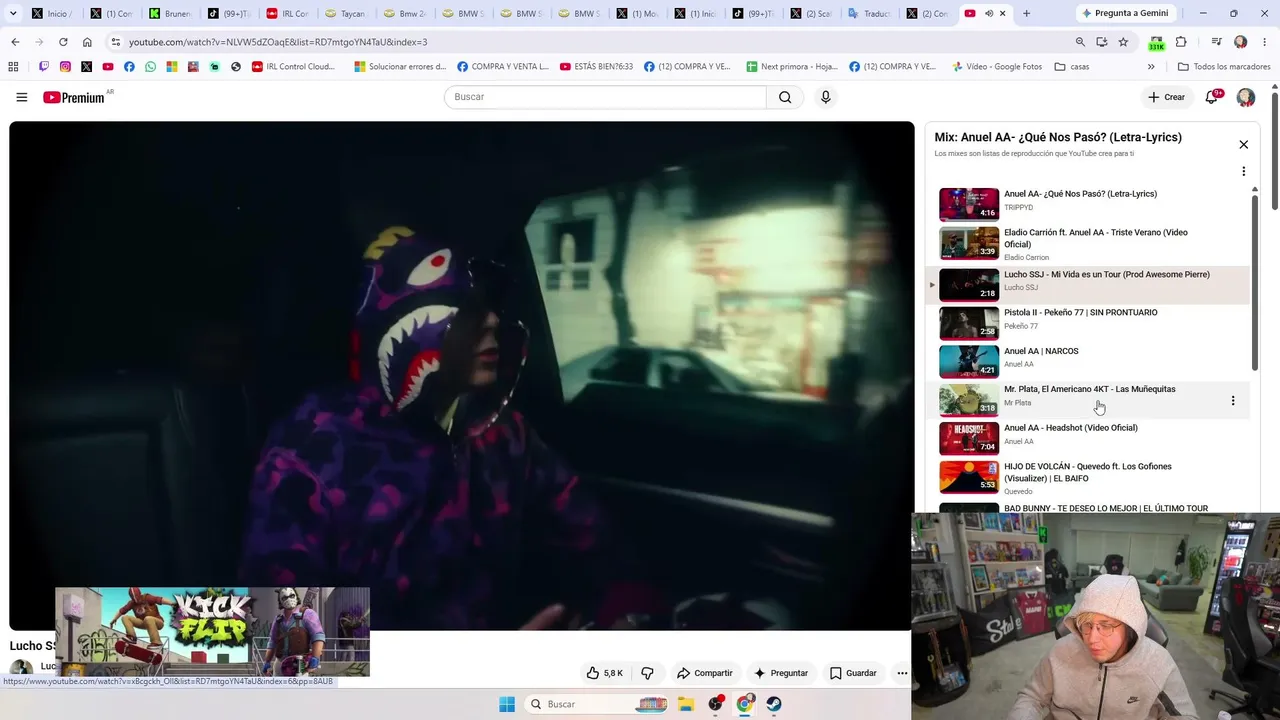Viewport: 1280px width, 720px height.
Task: Open BAD BUNNY - TE DESEO LO MEJOR title
Action: [1106, 508]
